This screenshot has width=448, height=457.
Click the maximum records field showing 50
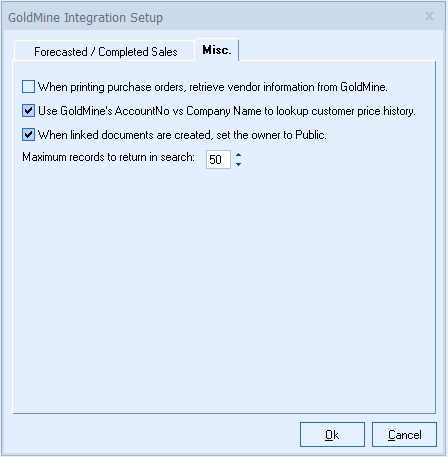pos(218,160)
